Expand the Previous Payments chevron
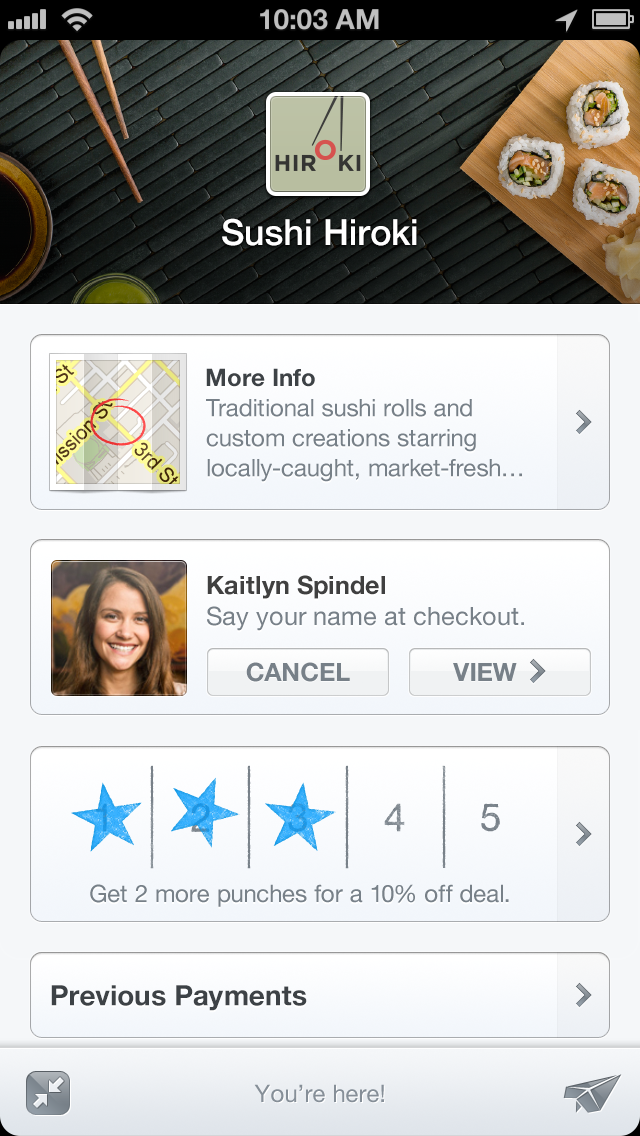The height and width of the screenshot is (1136, 640). 584,995
